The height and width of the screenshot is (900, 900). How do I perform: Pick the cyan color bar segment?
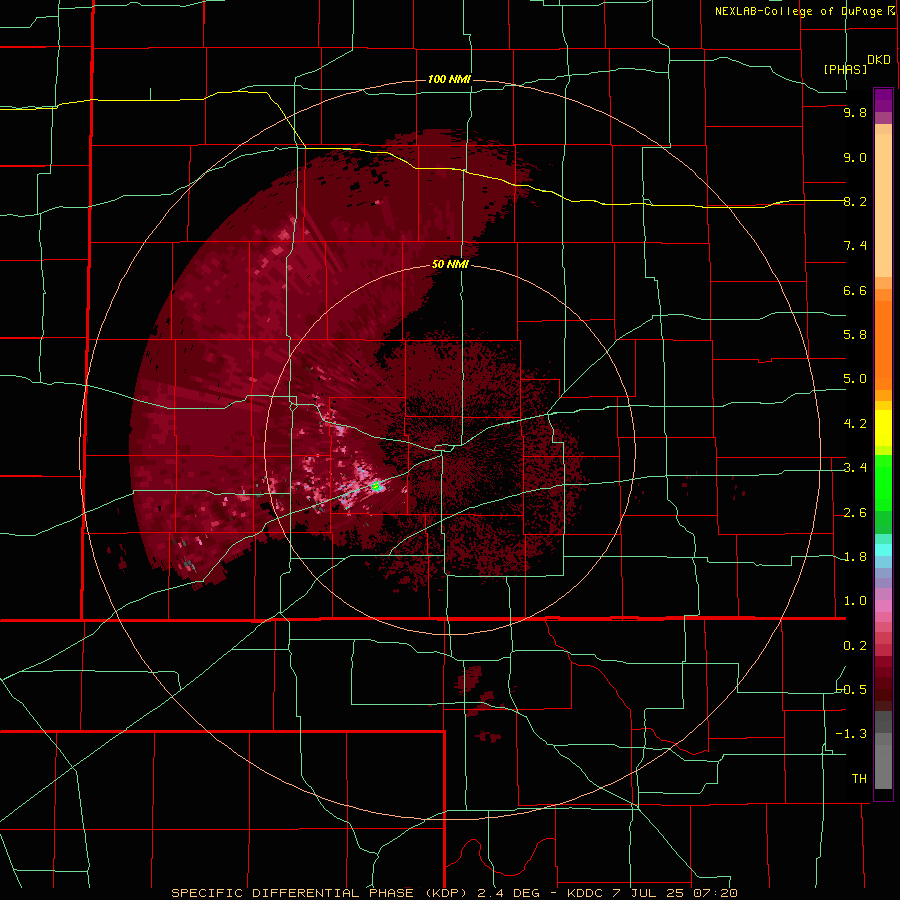(x=883, y=550)
